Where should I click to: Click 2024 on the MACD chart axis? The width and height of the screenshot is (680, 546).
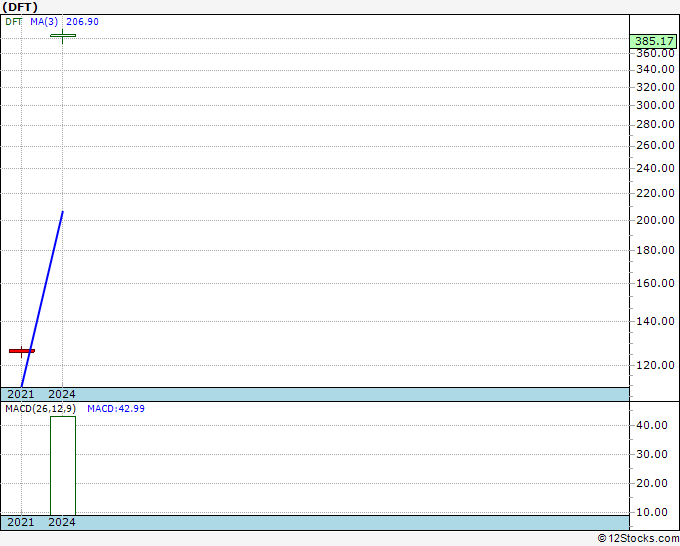[x=62, y=522]
